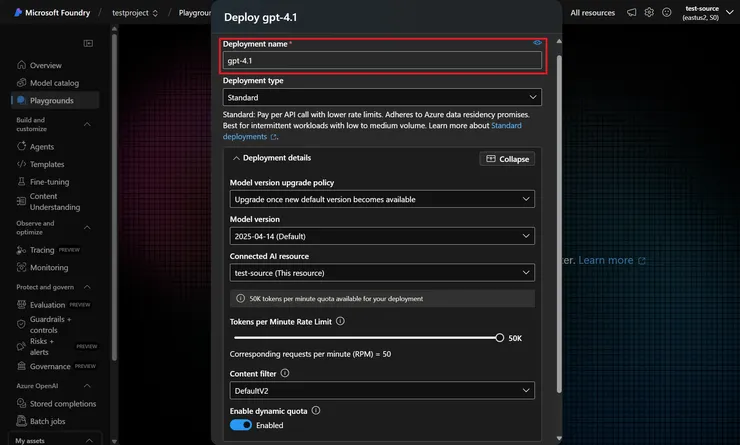
Task: Click the Governance building icon
Action: pyautogui.click(x=21, y=366)
